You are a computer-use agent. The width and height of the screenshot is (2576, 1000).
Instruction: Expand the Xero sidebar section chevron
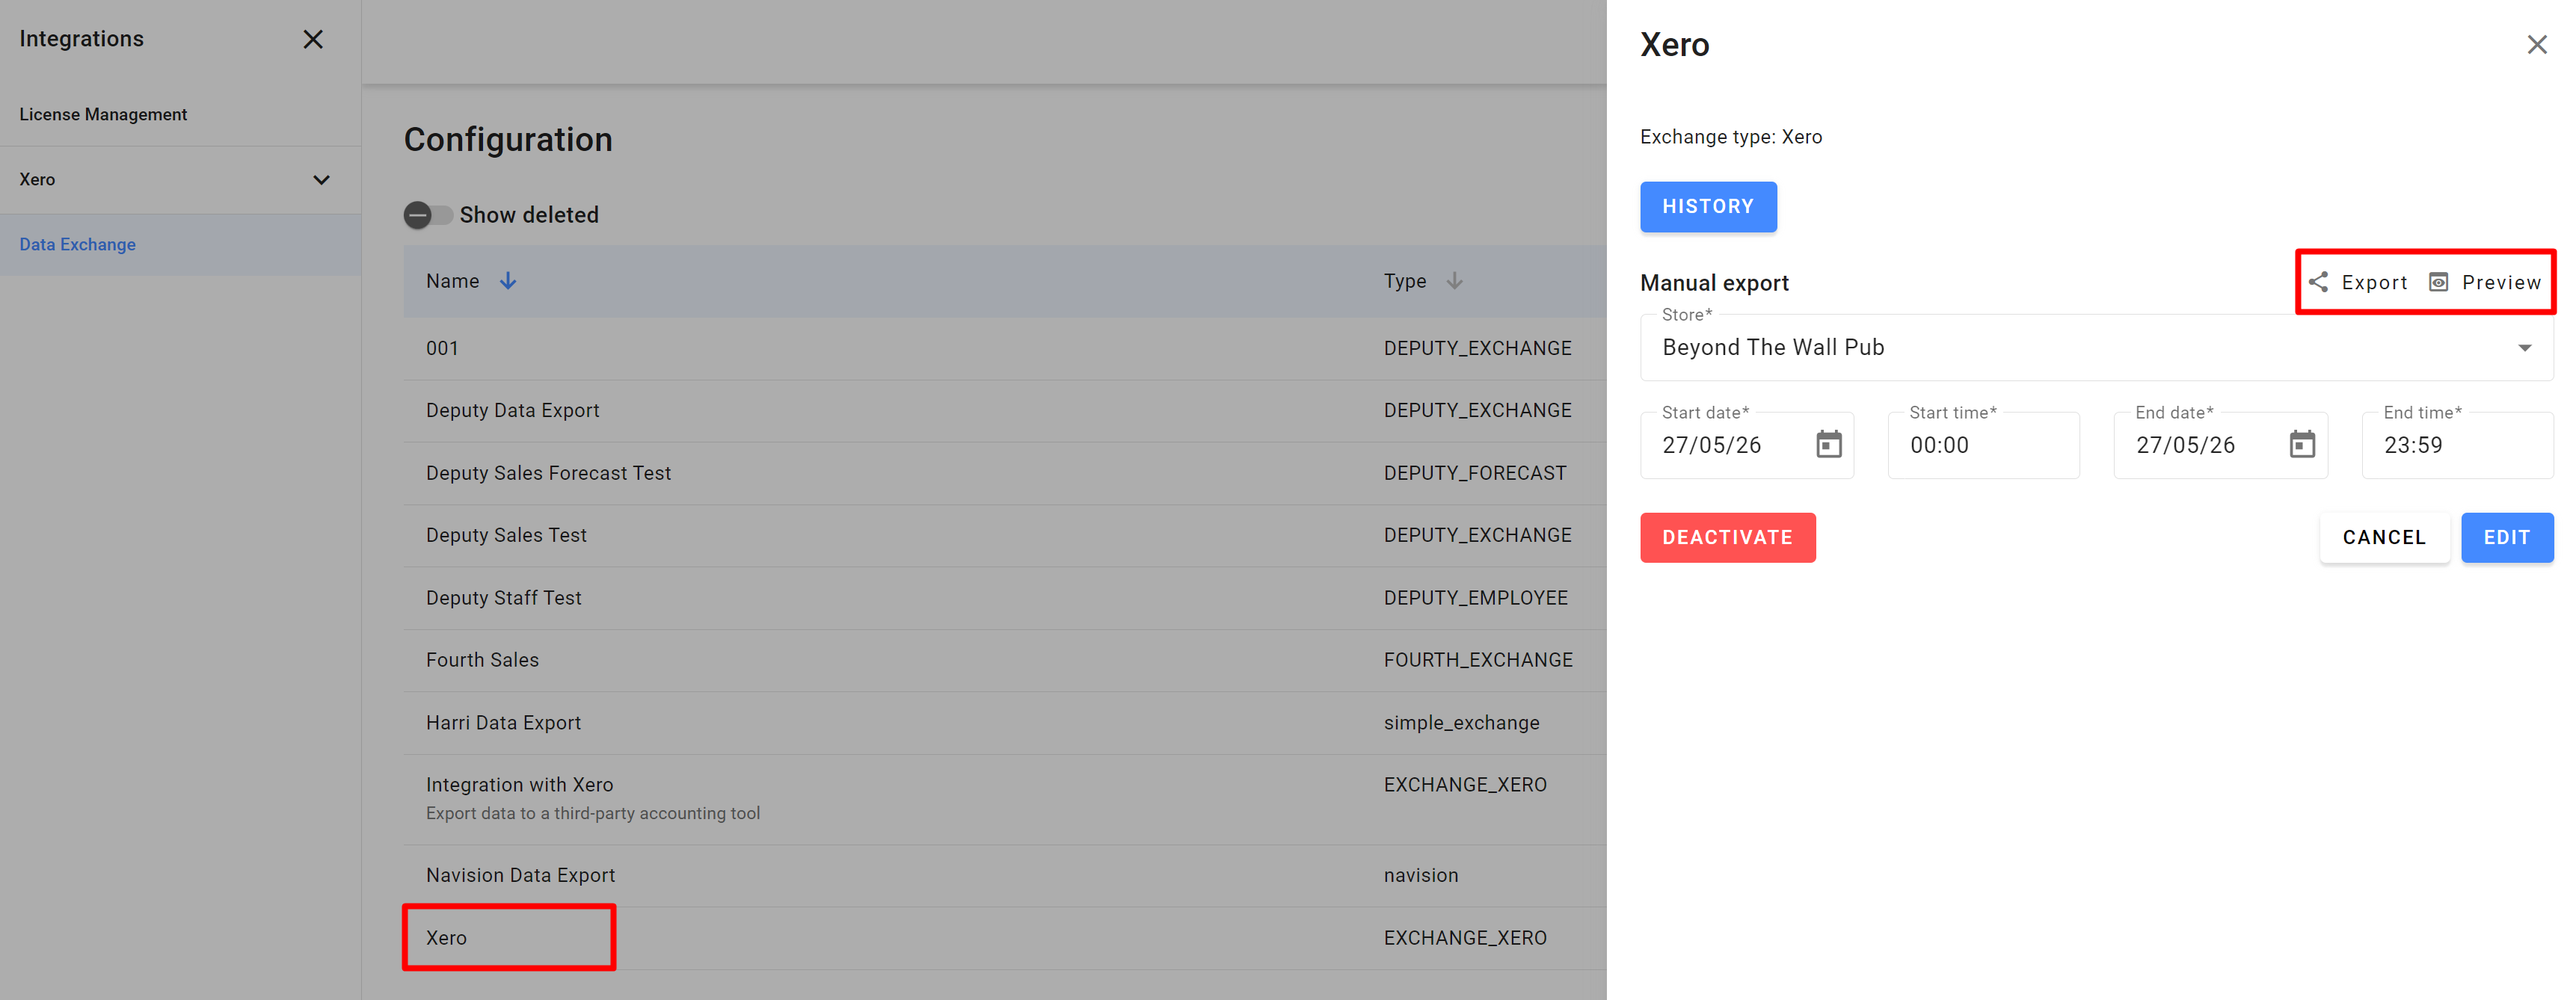click(321, 180)
